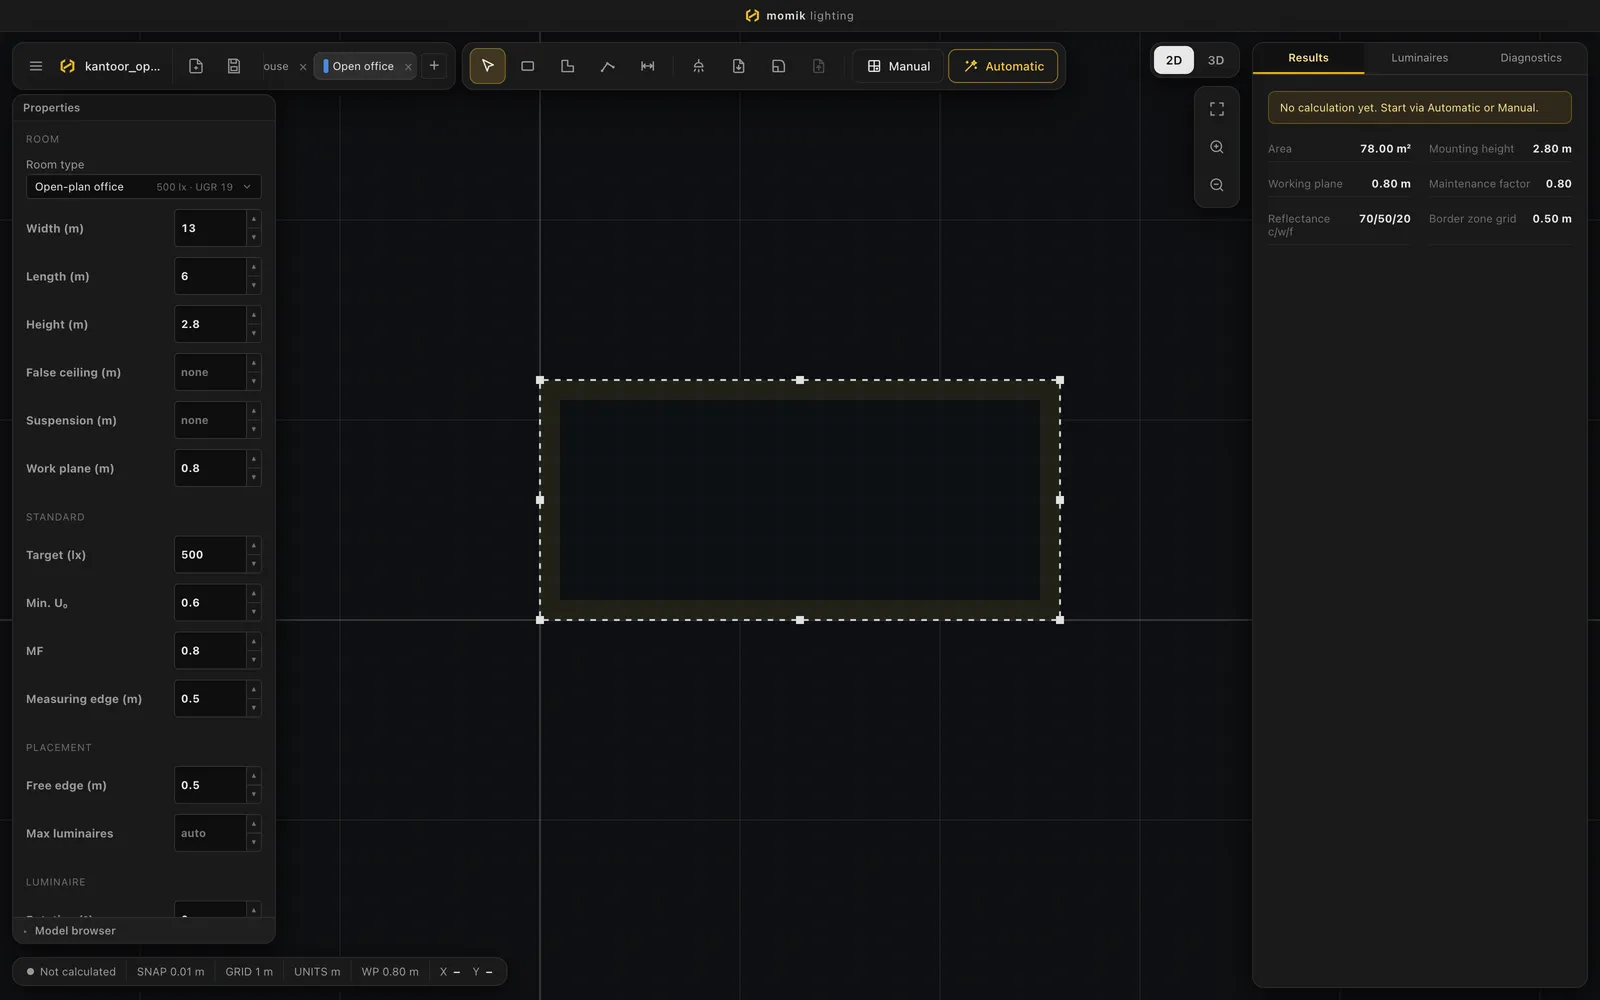
Task: Click the SNAP 0.01 m status item
Action: tap(170, 972)
